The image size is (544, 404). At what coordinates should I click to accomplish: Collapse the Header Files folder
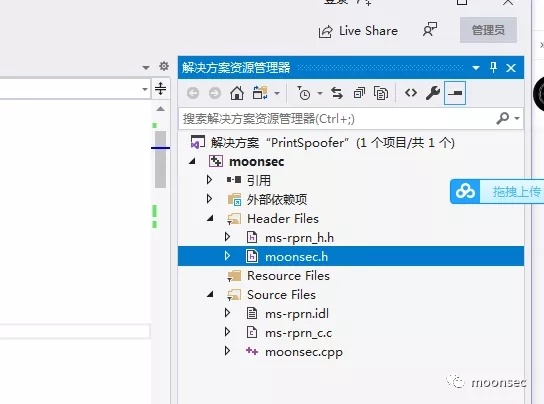coord(210,218)
